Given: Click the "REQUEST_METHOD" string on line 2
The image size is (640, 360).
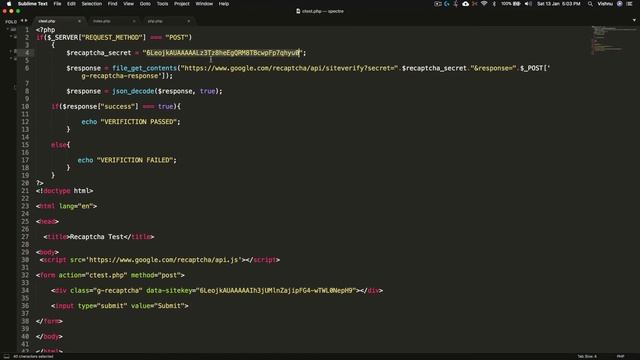Looking at the screenshot, I should pos(112,37).
